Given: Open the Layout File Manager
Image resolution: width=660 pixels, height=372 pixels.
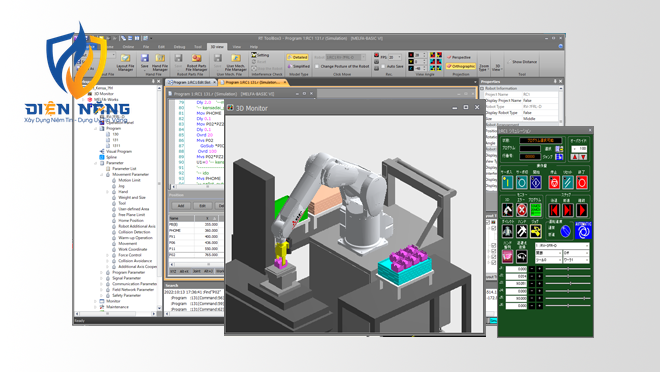Looking at the screenshot, I should 125,62.
